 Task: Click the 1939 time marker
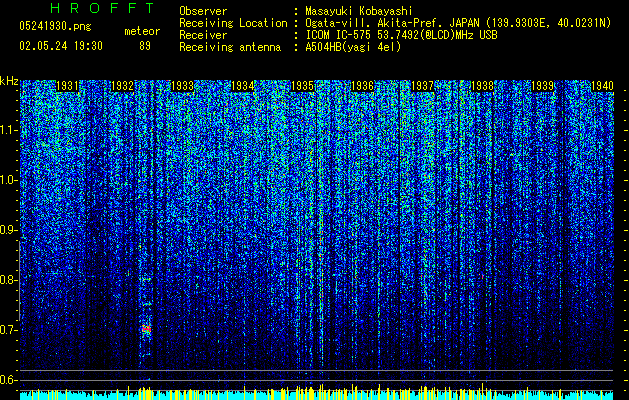[543, 86]
